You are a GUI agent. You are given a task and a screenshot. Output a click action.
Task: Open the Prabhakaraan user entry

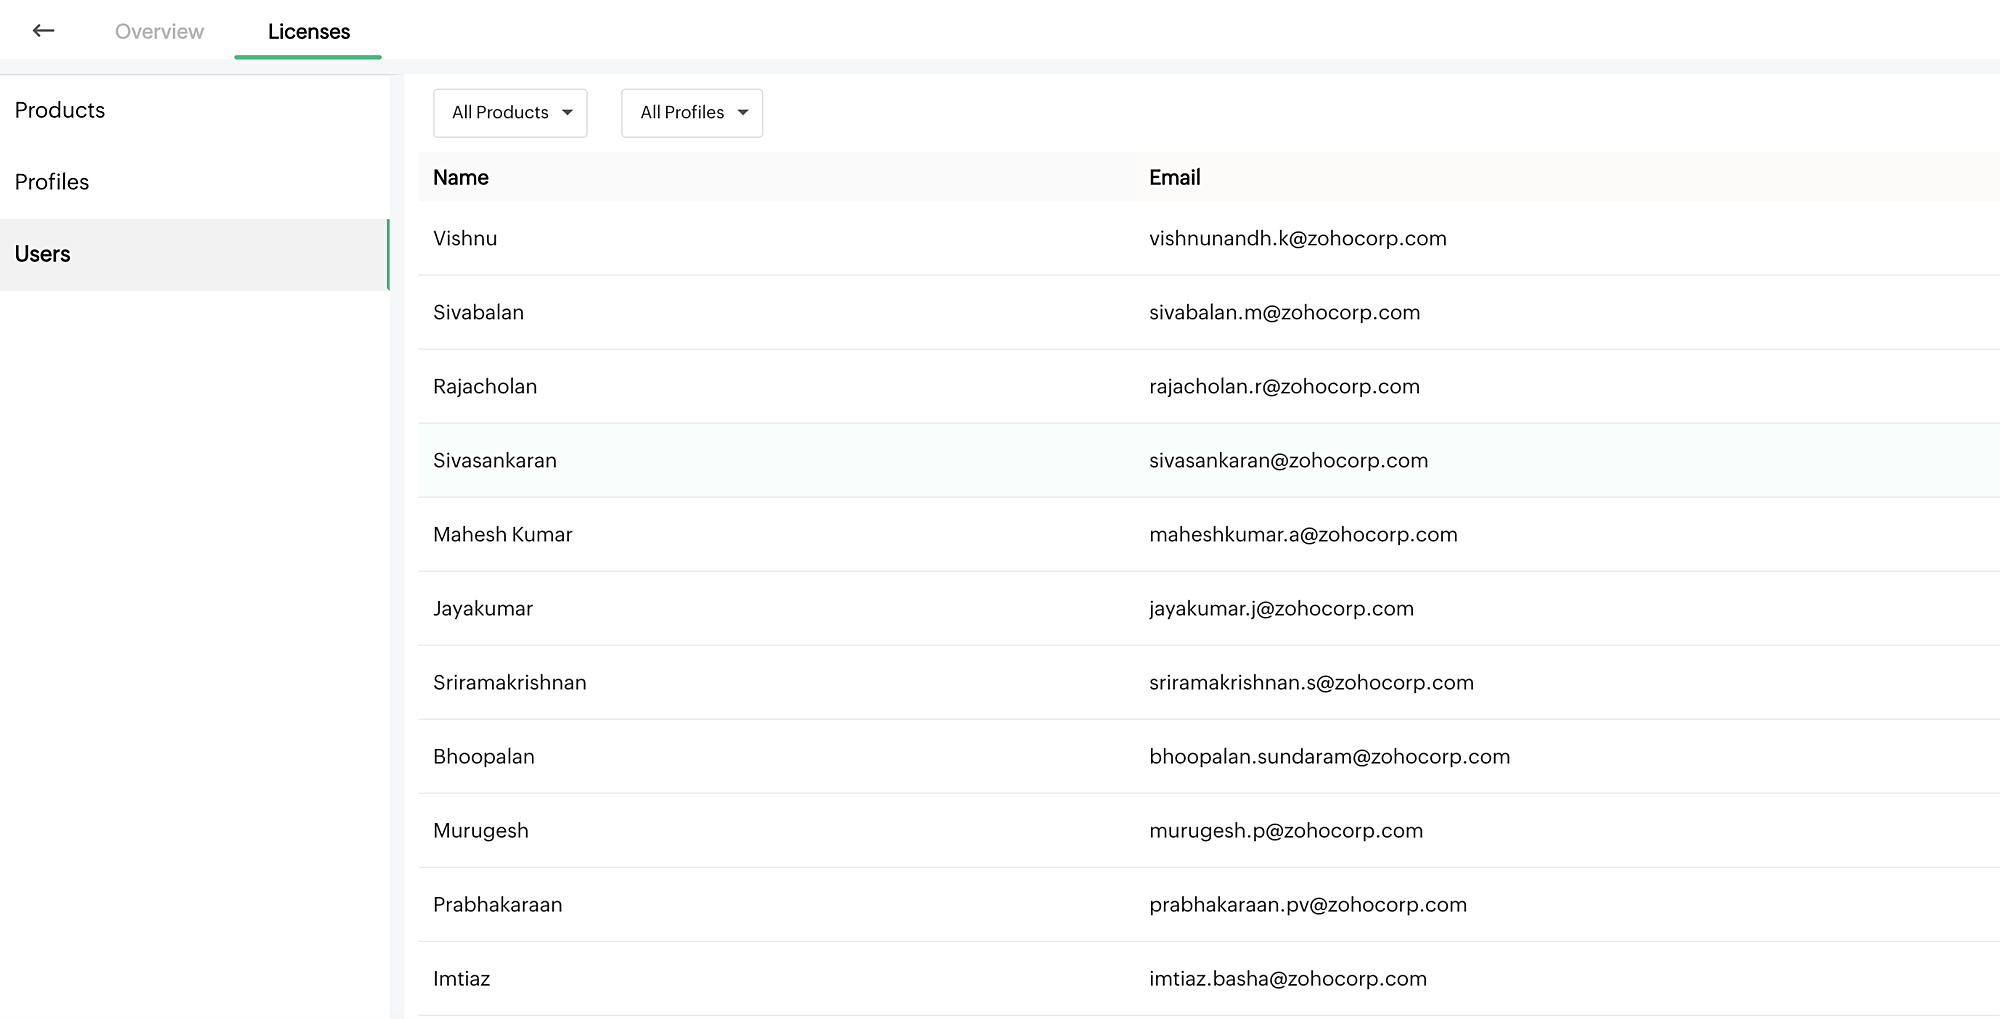(498, 905)
